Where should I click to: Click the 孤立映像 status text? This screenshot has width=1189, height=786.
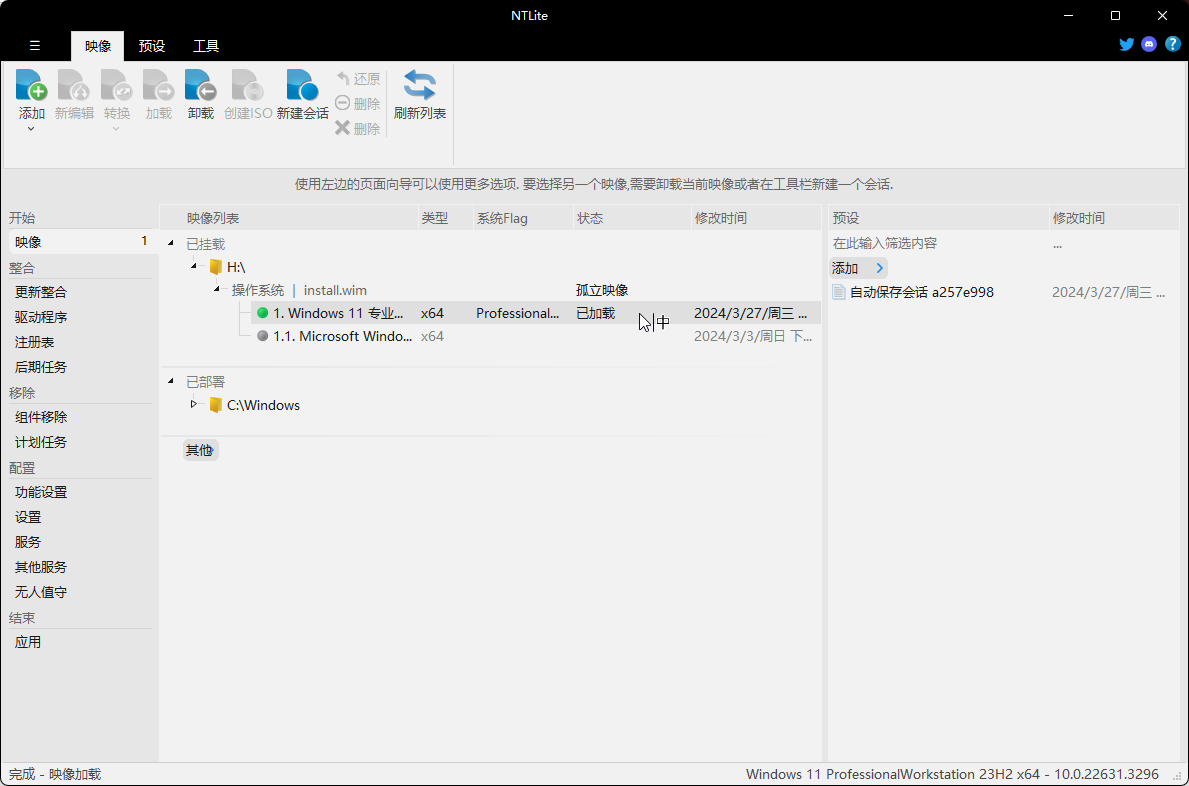[602, 290]
